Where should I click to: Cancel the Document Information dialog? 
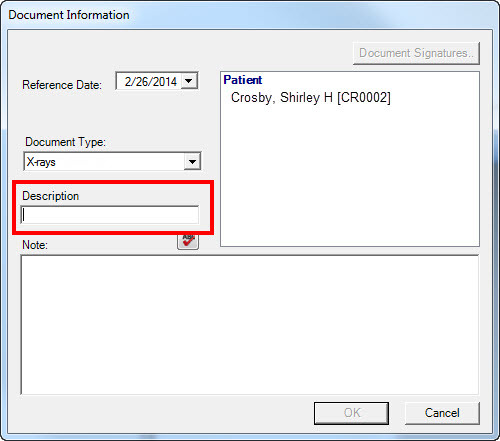pyautogui.click(x=442, y=413)
